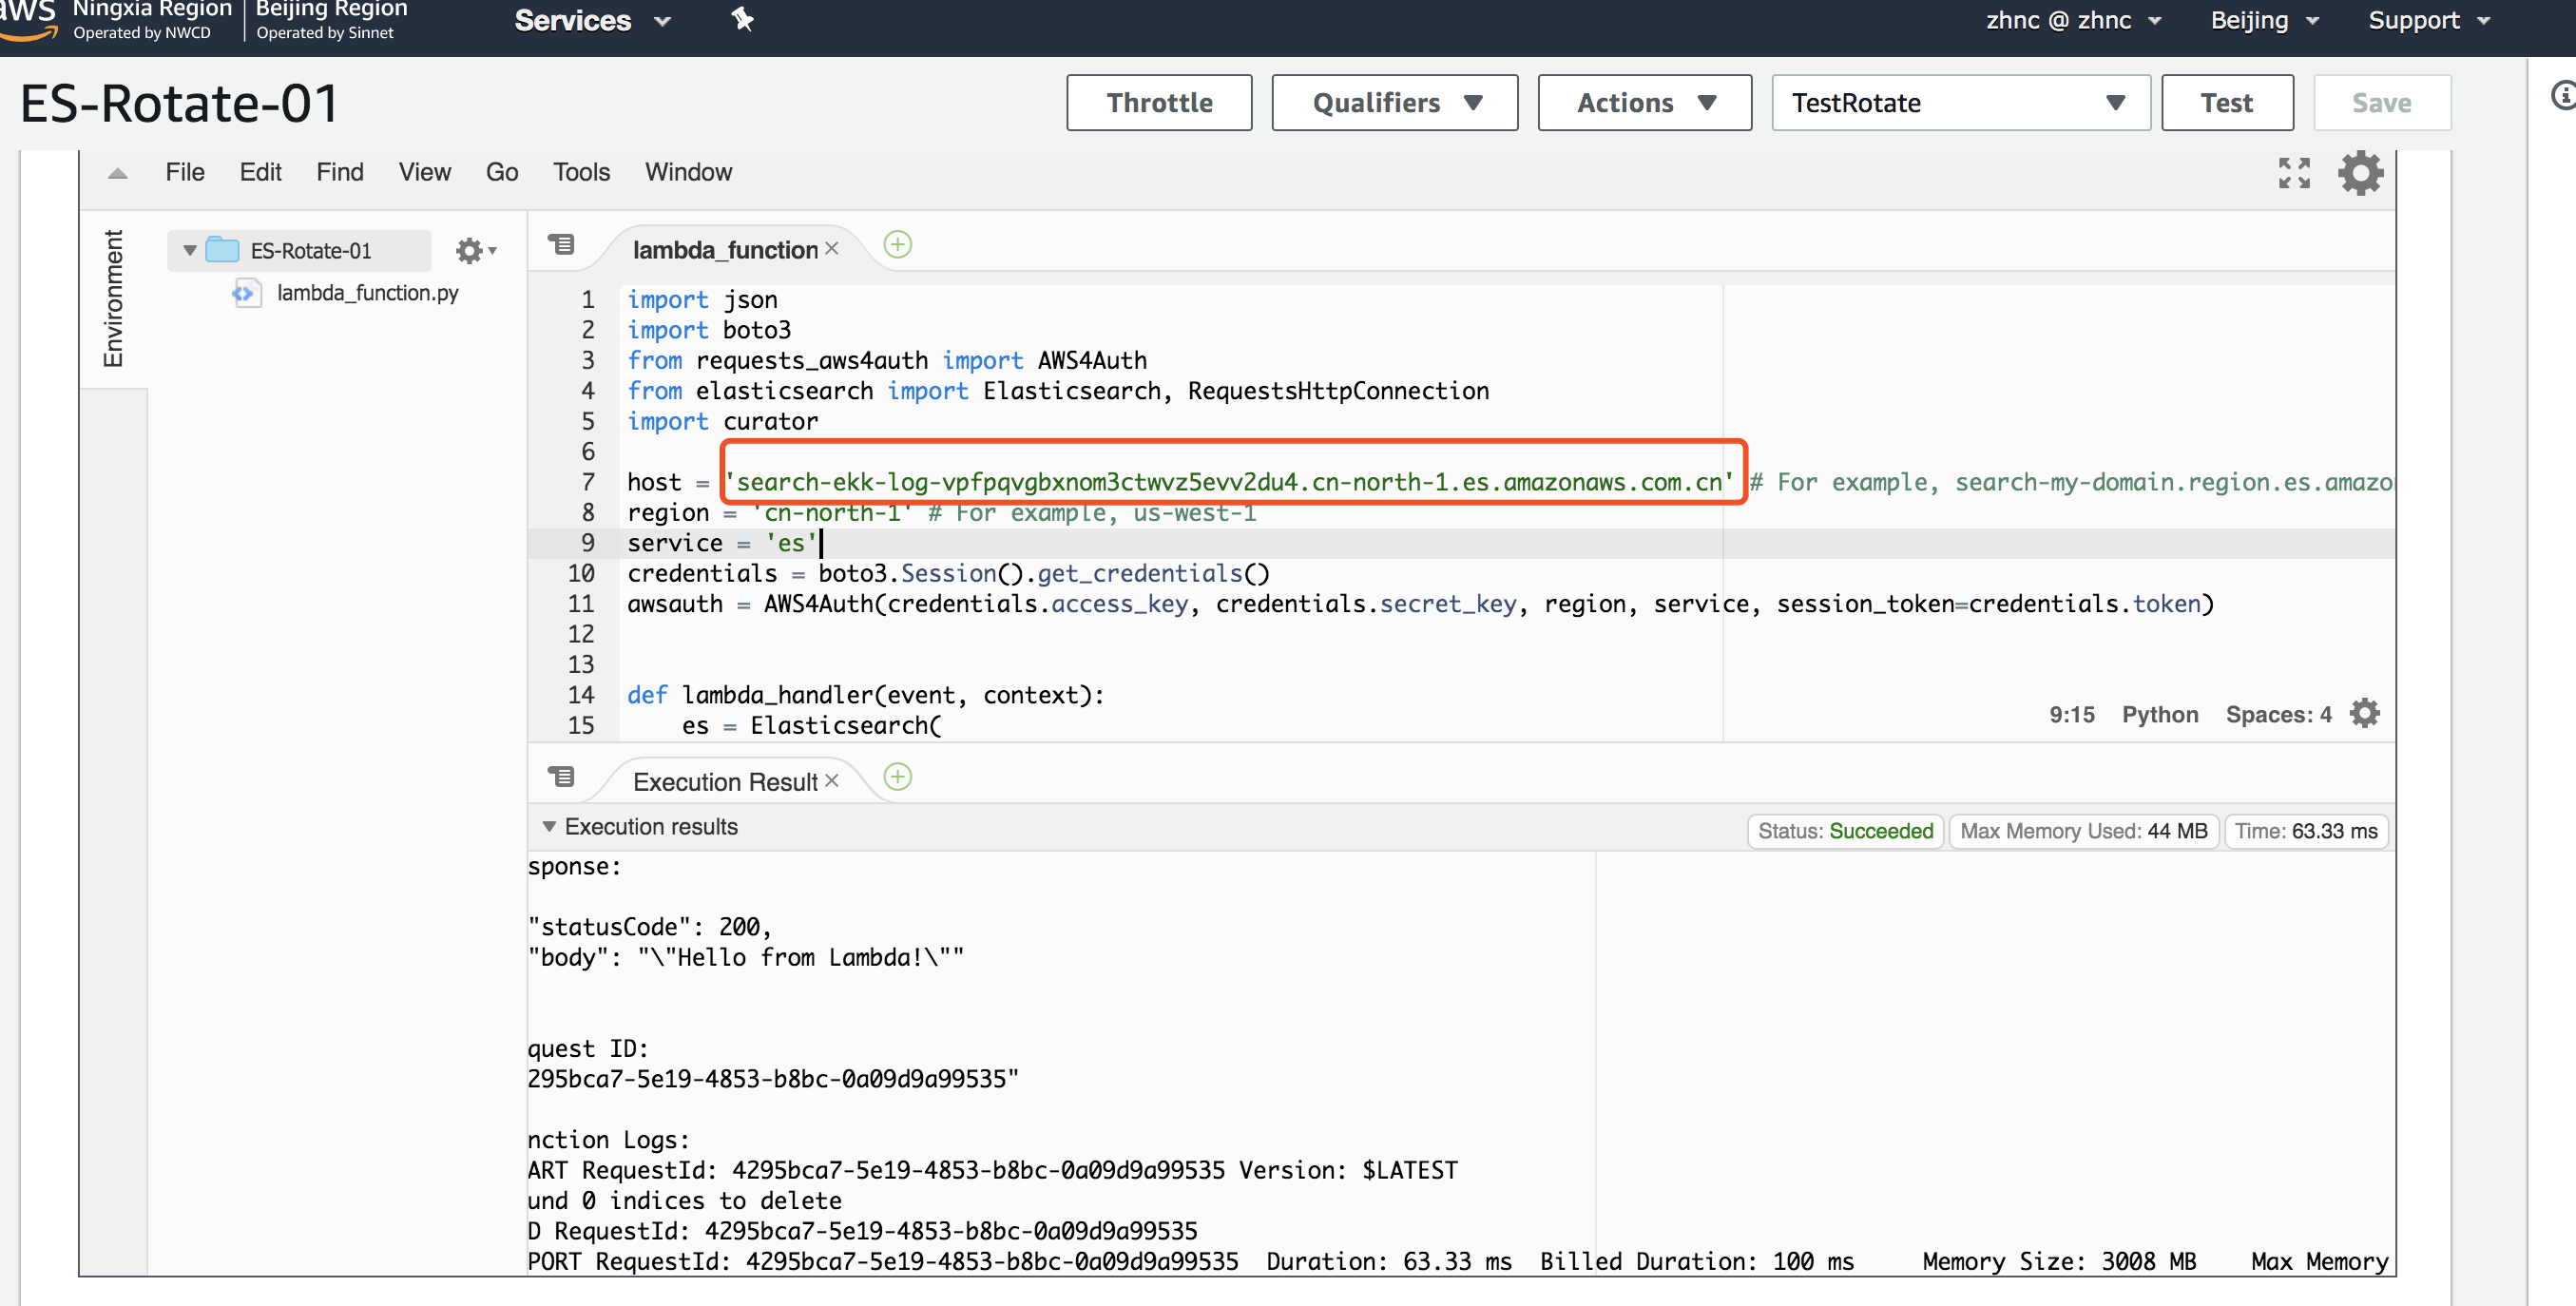Click the tab list icon beside lambda_function tab

(x=562, y=244)
